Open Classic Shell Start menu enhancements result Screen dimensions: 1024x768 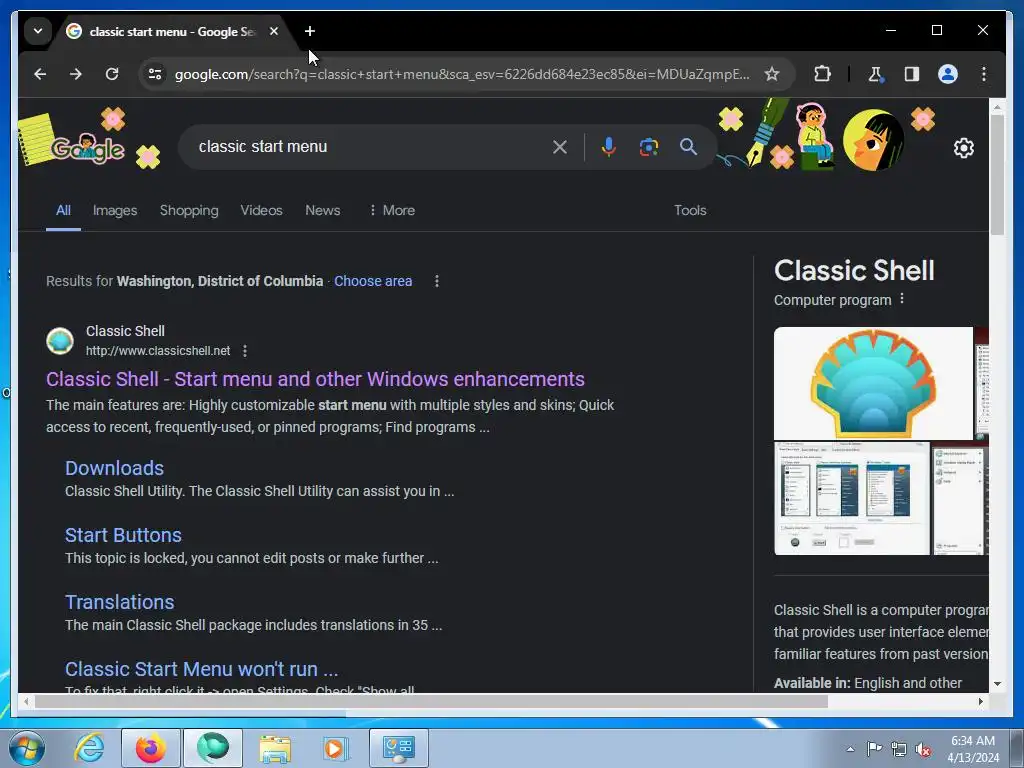coord(315,379)
